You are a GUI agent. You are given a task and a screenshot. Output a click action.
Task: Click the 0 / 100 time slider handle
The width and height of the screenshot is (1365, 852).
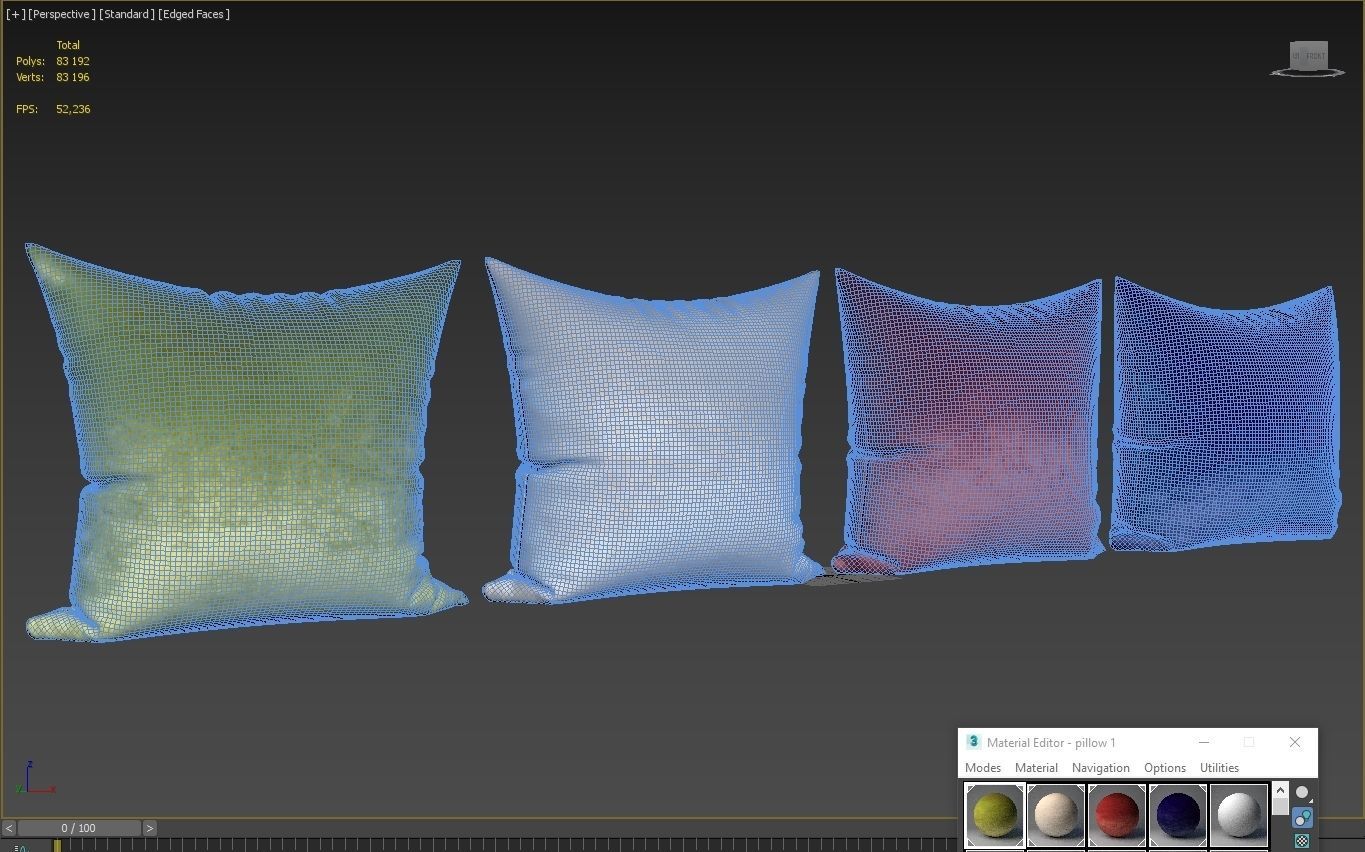click(x=79, y=828)
